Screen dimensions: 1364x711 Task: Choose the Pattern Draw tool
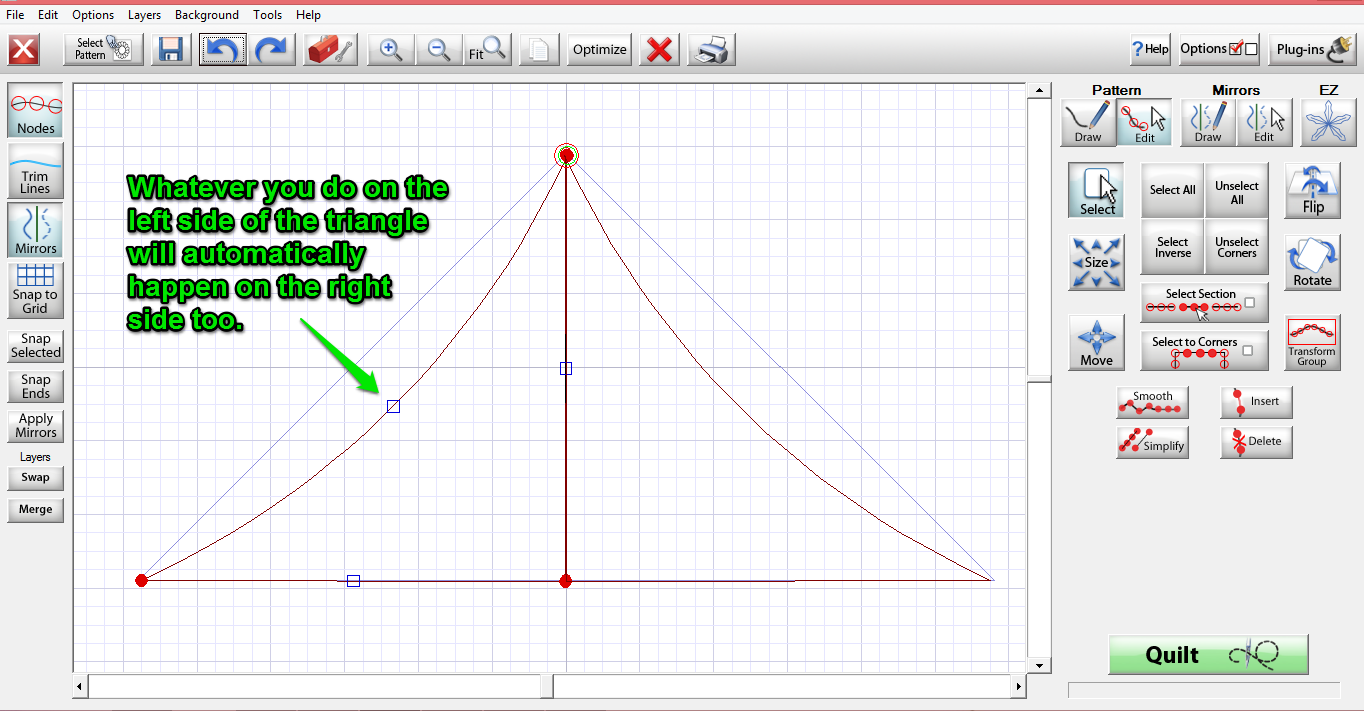point(1088,122)
